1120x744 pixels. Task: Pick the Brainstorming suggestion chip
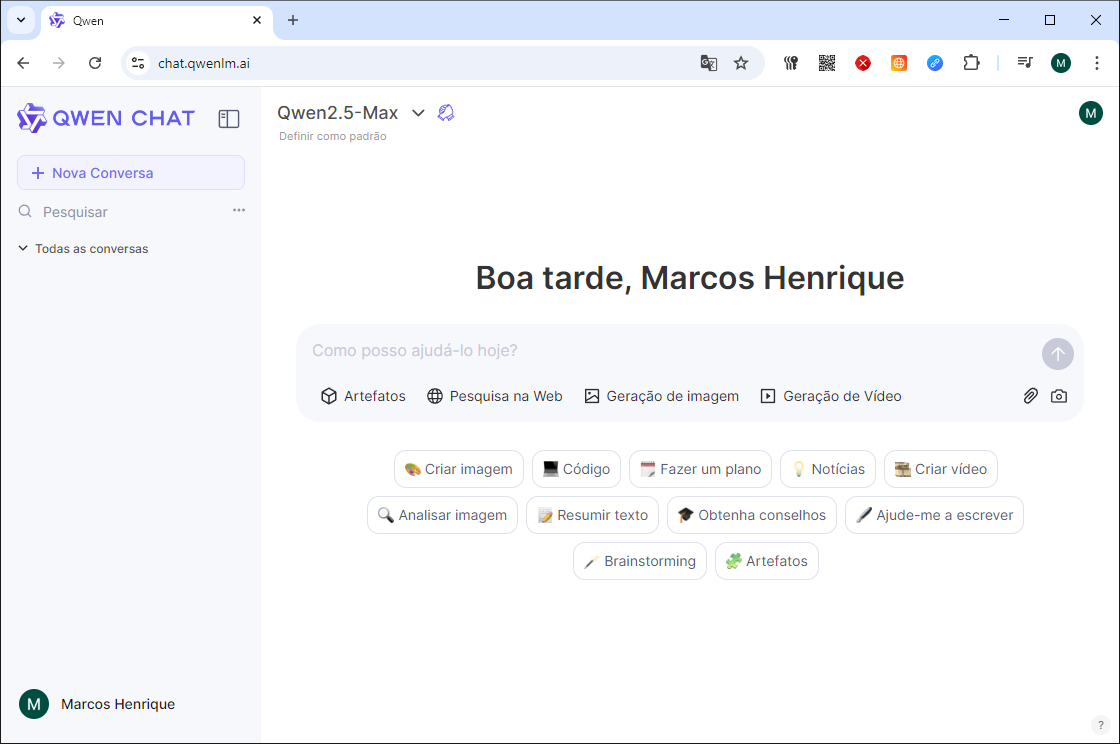pyautogui.click(x=640, y=561)
